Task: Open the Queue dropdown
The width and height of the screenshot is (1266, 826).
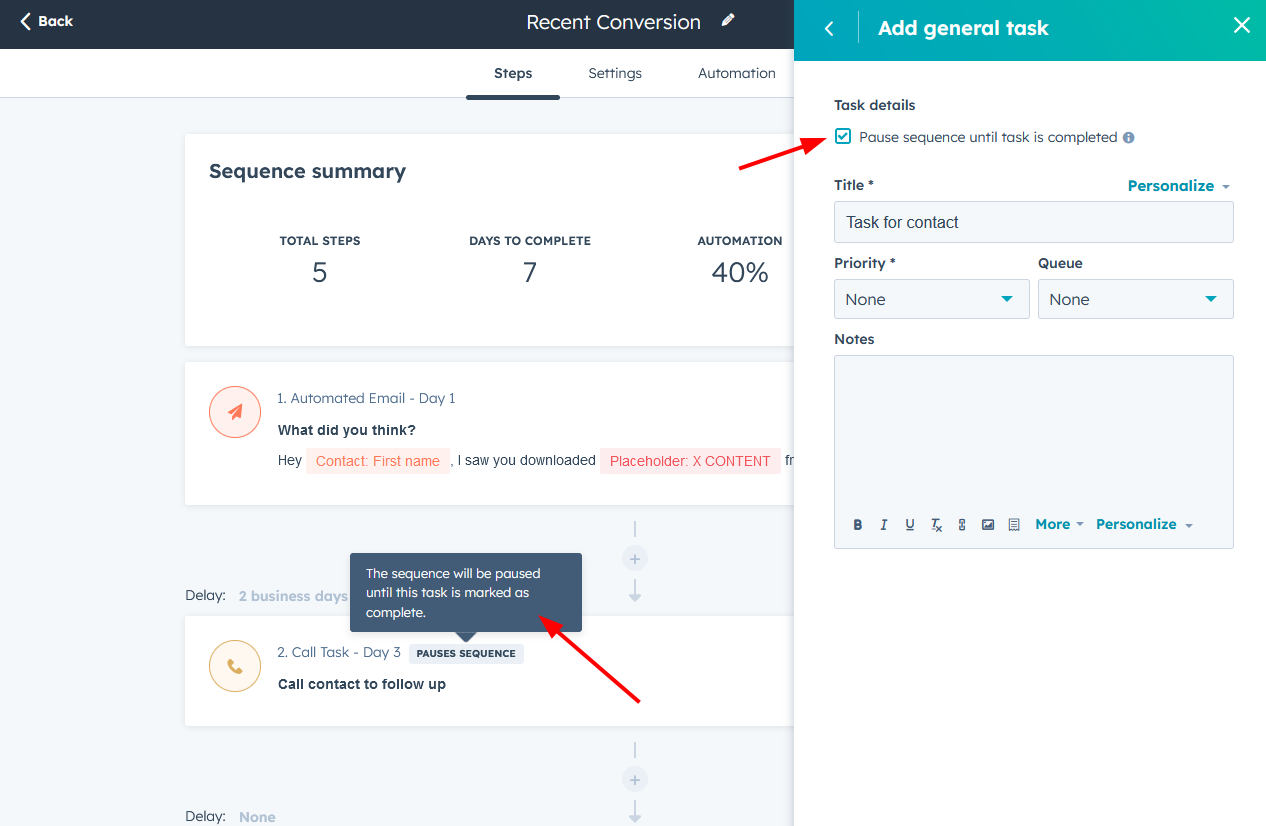Action: pyautogui.click(x=1135, y=299)
